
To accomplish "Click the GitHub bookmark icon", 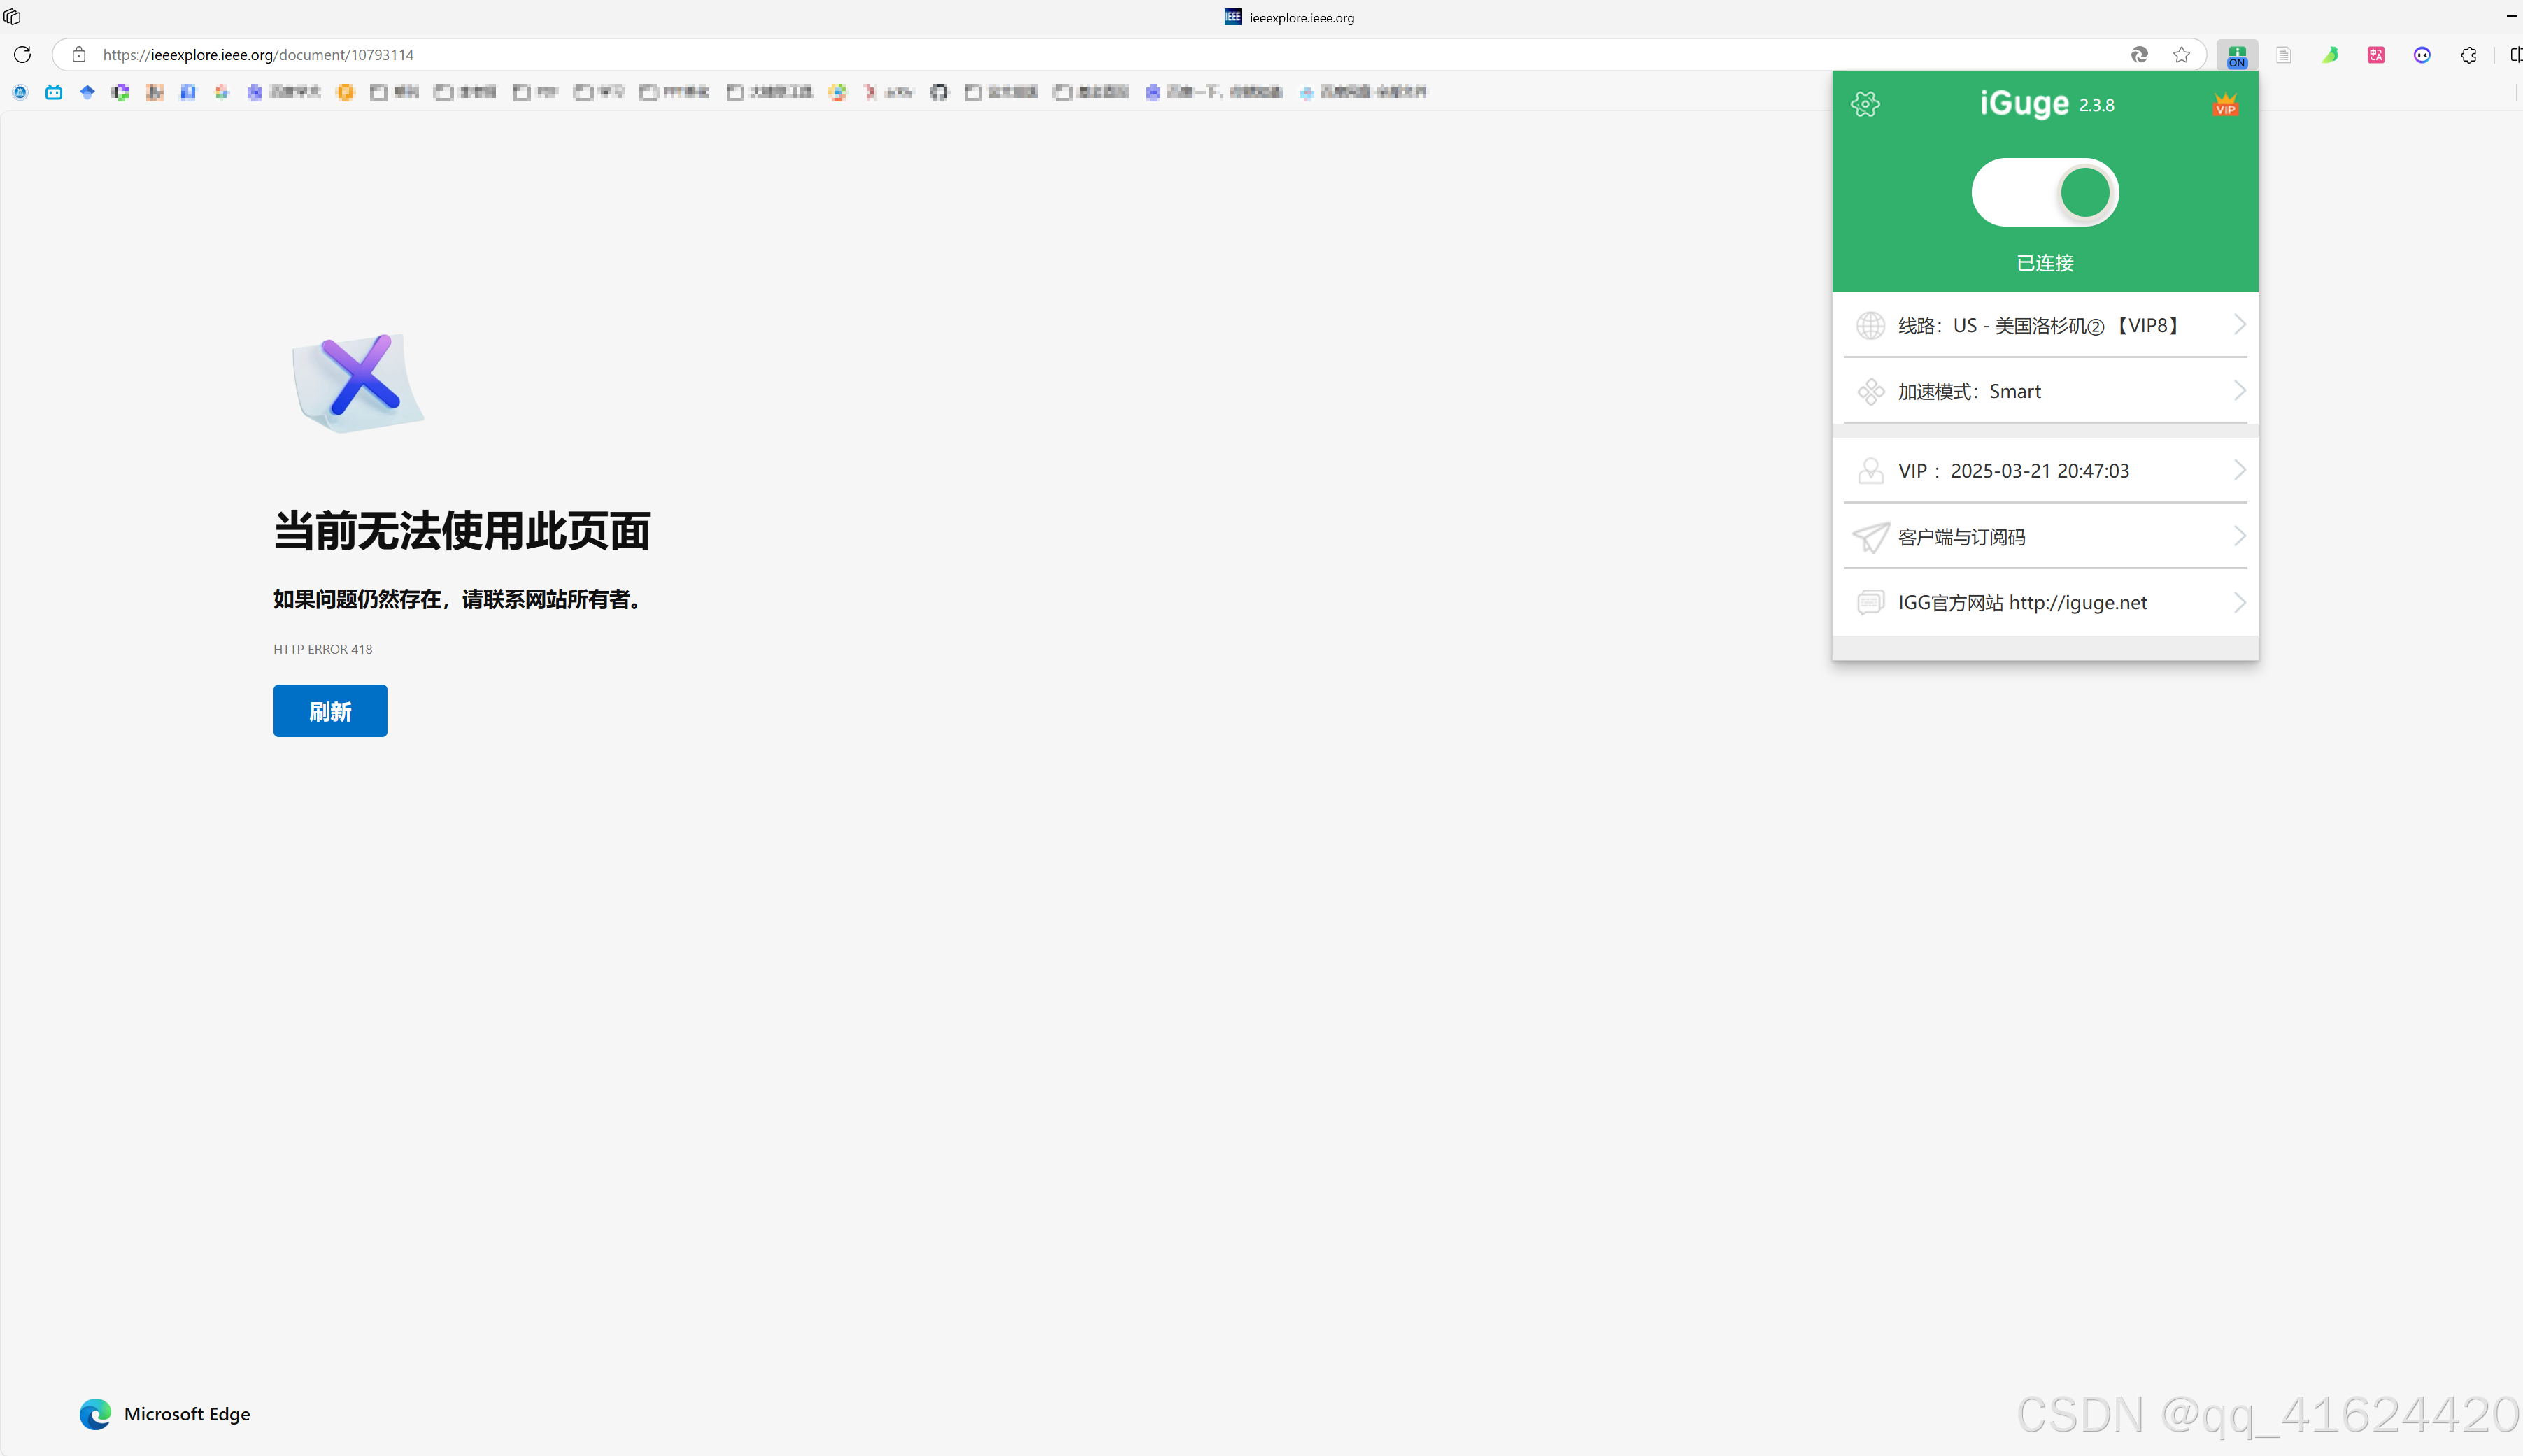I will tap(938, 92).
